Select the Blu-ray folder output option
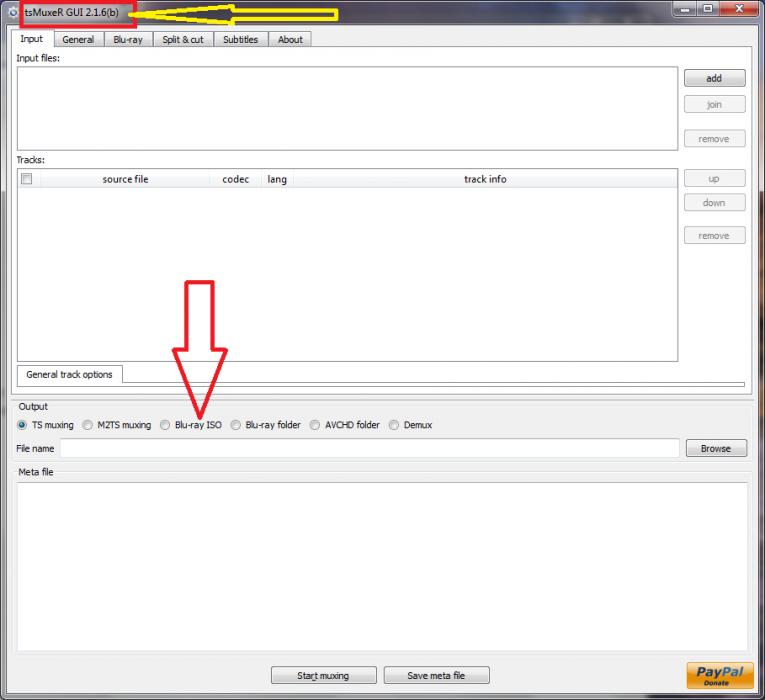 (266, 425)
